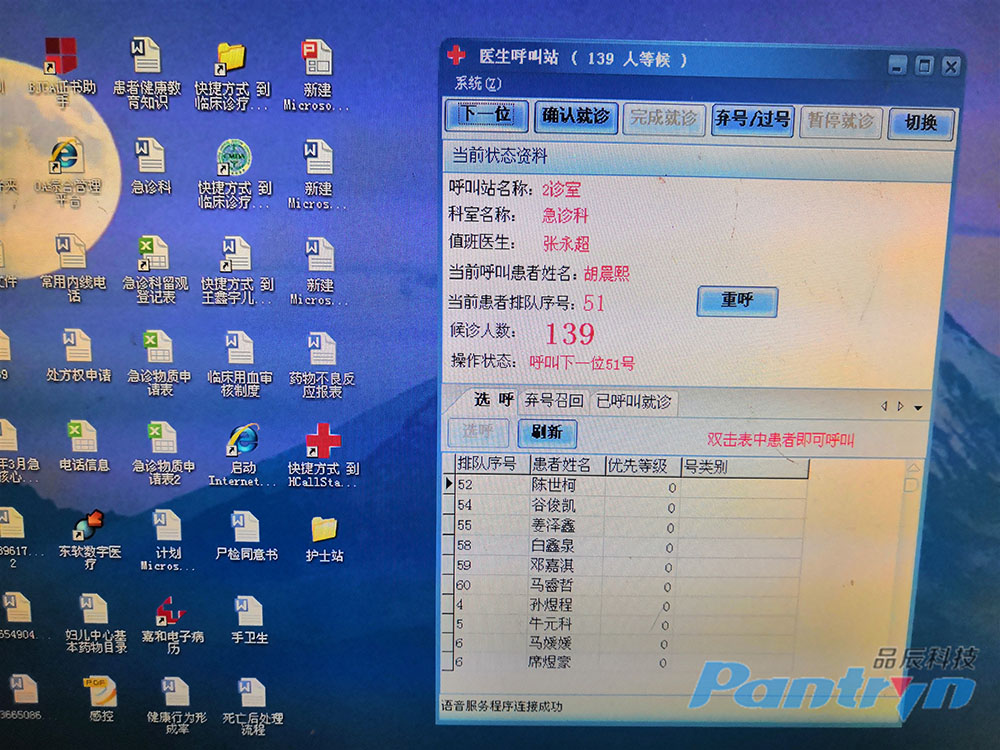This screenshot has width=1000, height=750.
Task: Open the 手卫生 document icon
Action: pyautogui.click(x=249, y=620)
